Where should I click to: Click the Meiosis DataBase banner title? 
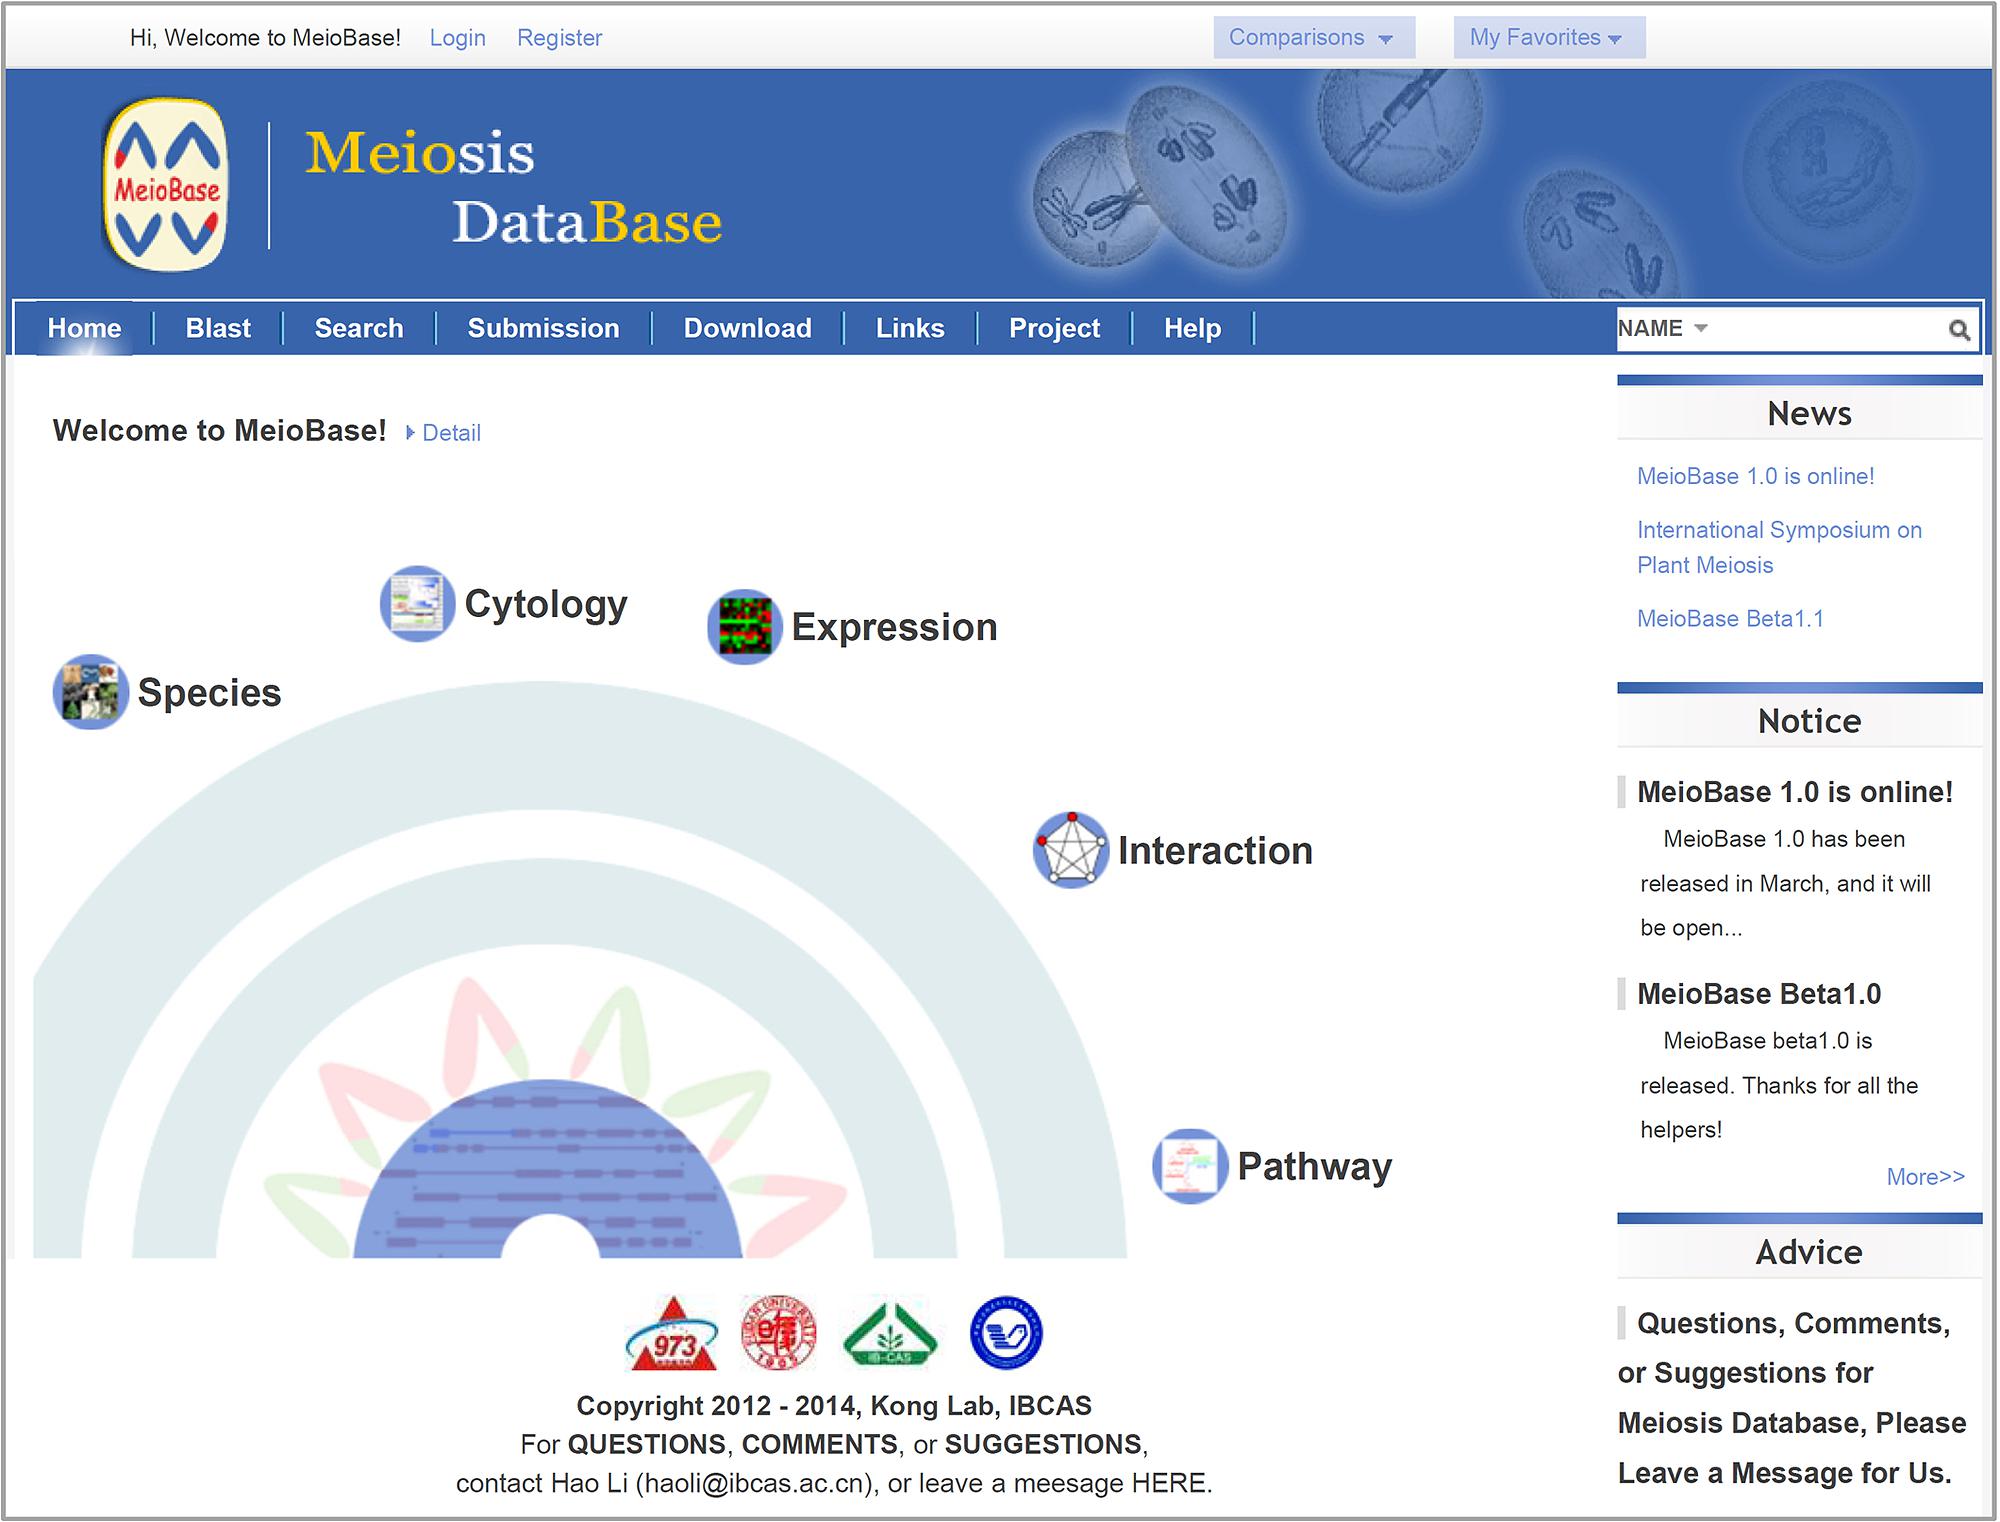click(x=513, y=187)
